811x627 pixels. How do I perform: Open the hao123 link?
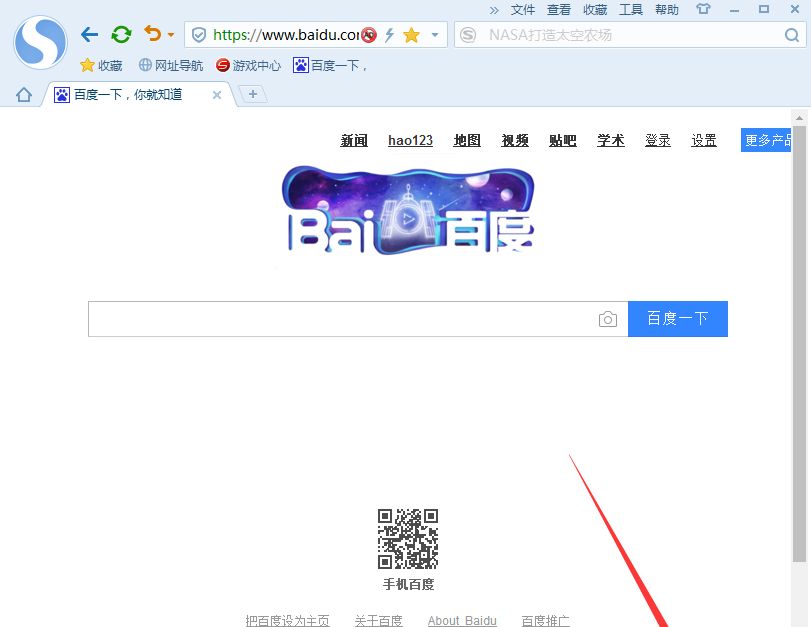pyautogui.click(x=410, y=140)
